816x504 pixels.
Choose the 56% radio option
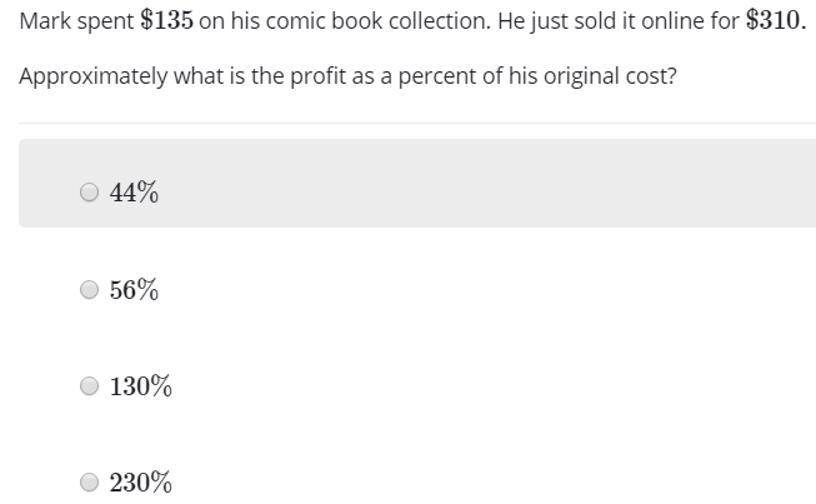click(x=89, y=290)
